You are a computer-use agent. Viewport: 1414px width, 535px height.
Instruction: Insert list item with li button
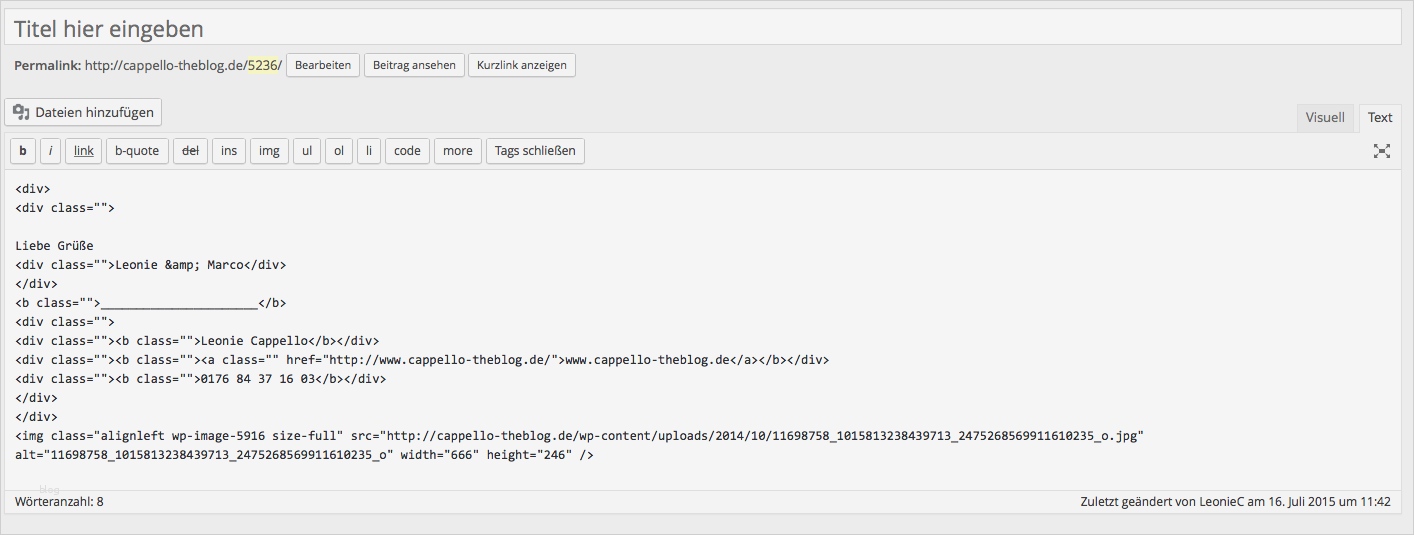pos(369,151)
